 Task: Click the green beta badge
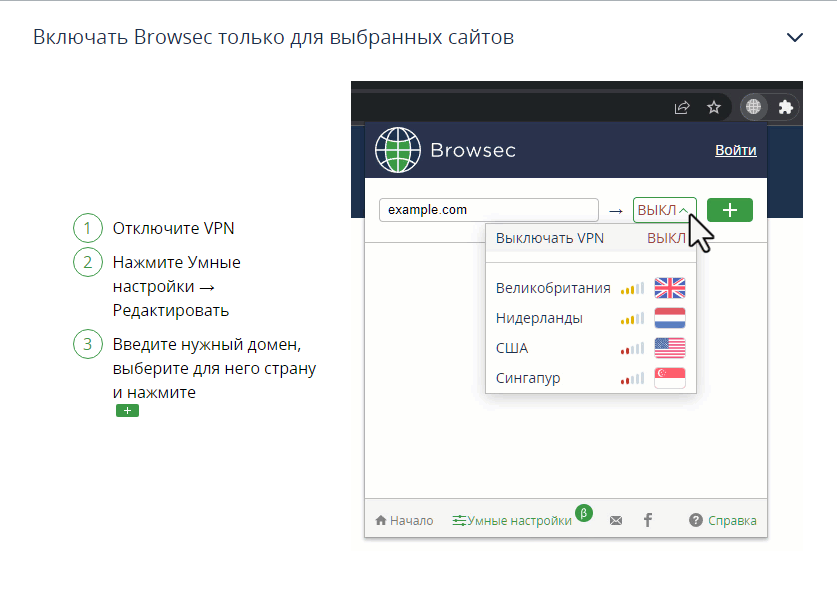pos(584,513)
